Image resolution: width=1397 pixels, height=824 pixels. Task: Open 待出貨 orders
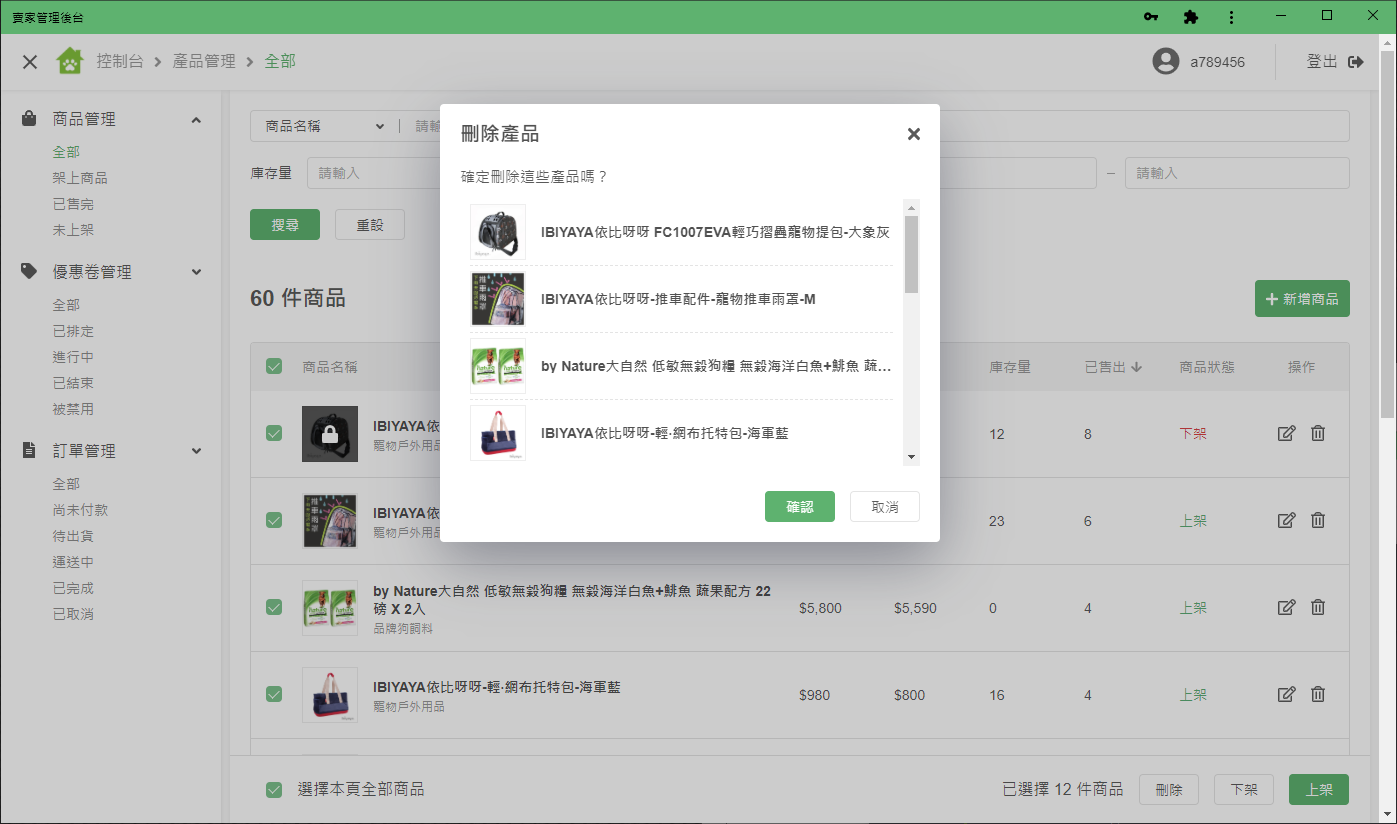73,536
